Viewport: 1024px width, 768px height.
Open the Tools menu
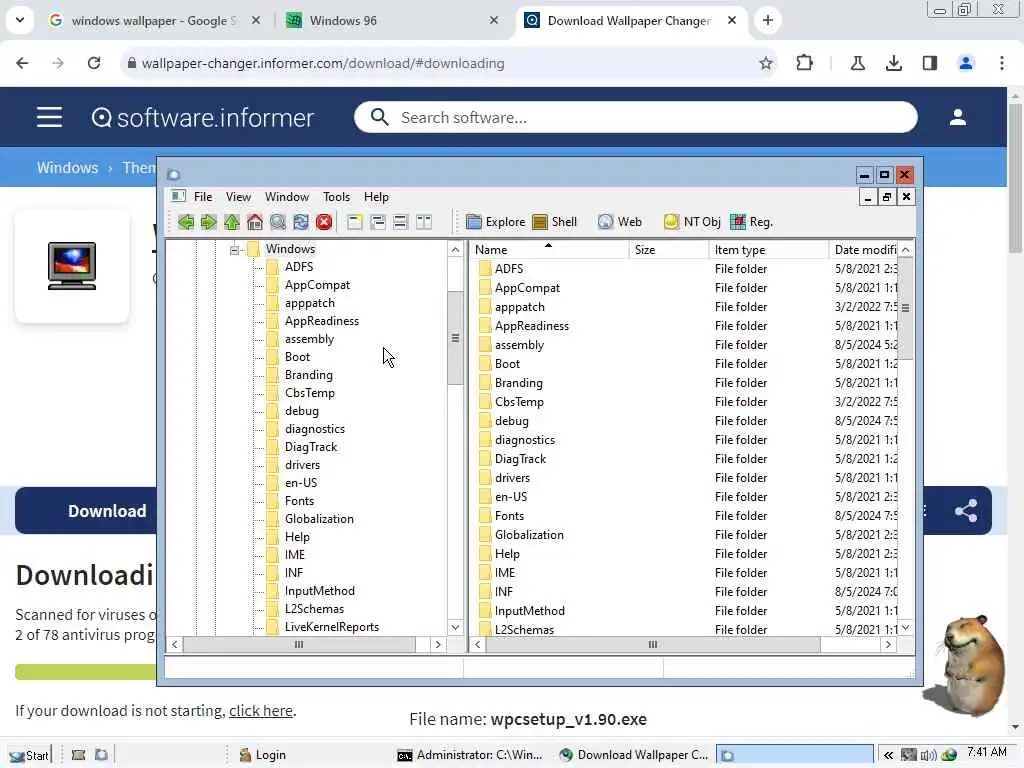click(x=336, y=197)
